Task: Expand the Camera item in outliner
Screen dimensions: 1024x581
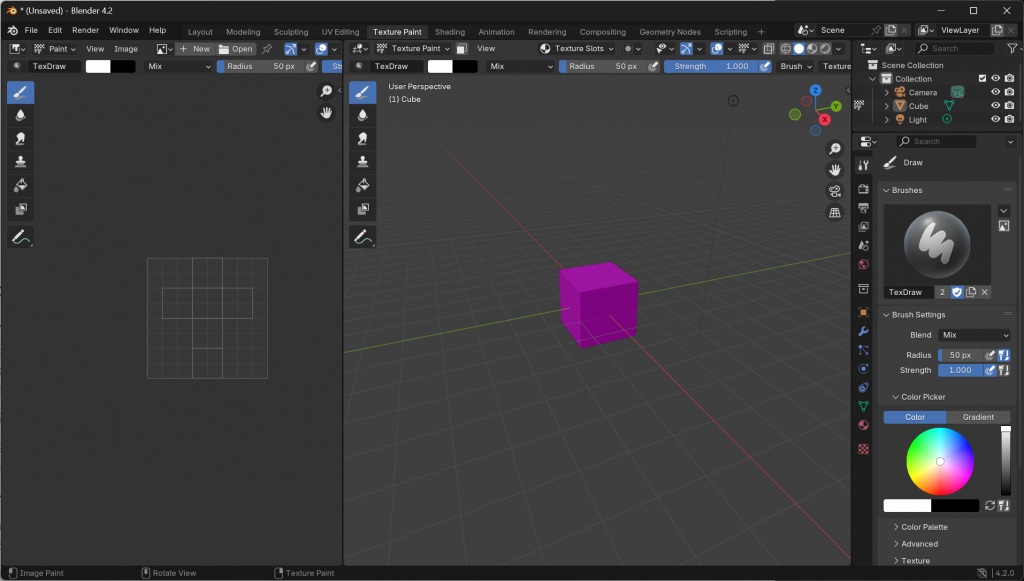Action: click(x=886, y=93)
